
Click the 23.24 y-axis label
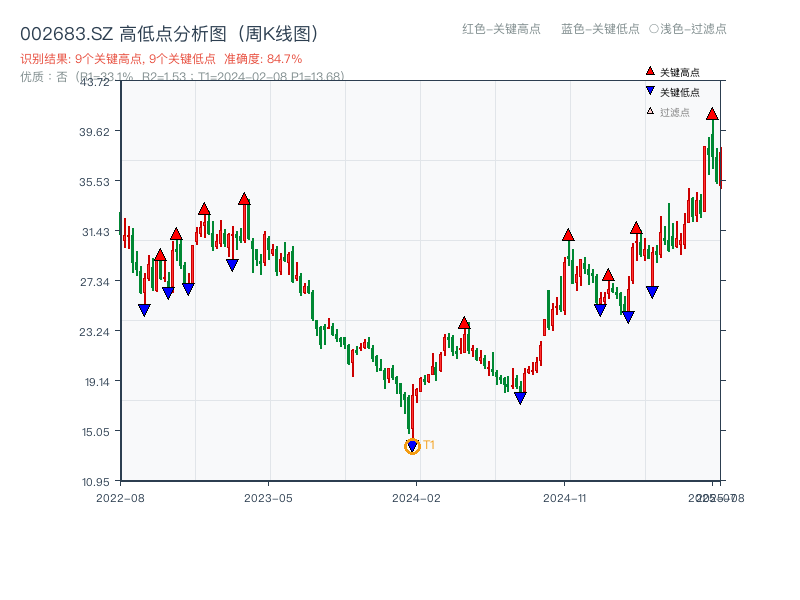(x=94, y=332)
